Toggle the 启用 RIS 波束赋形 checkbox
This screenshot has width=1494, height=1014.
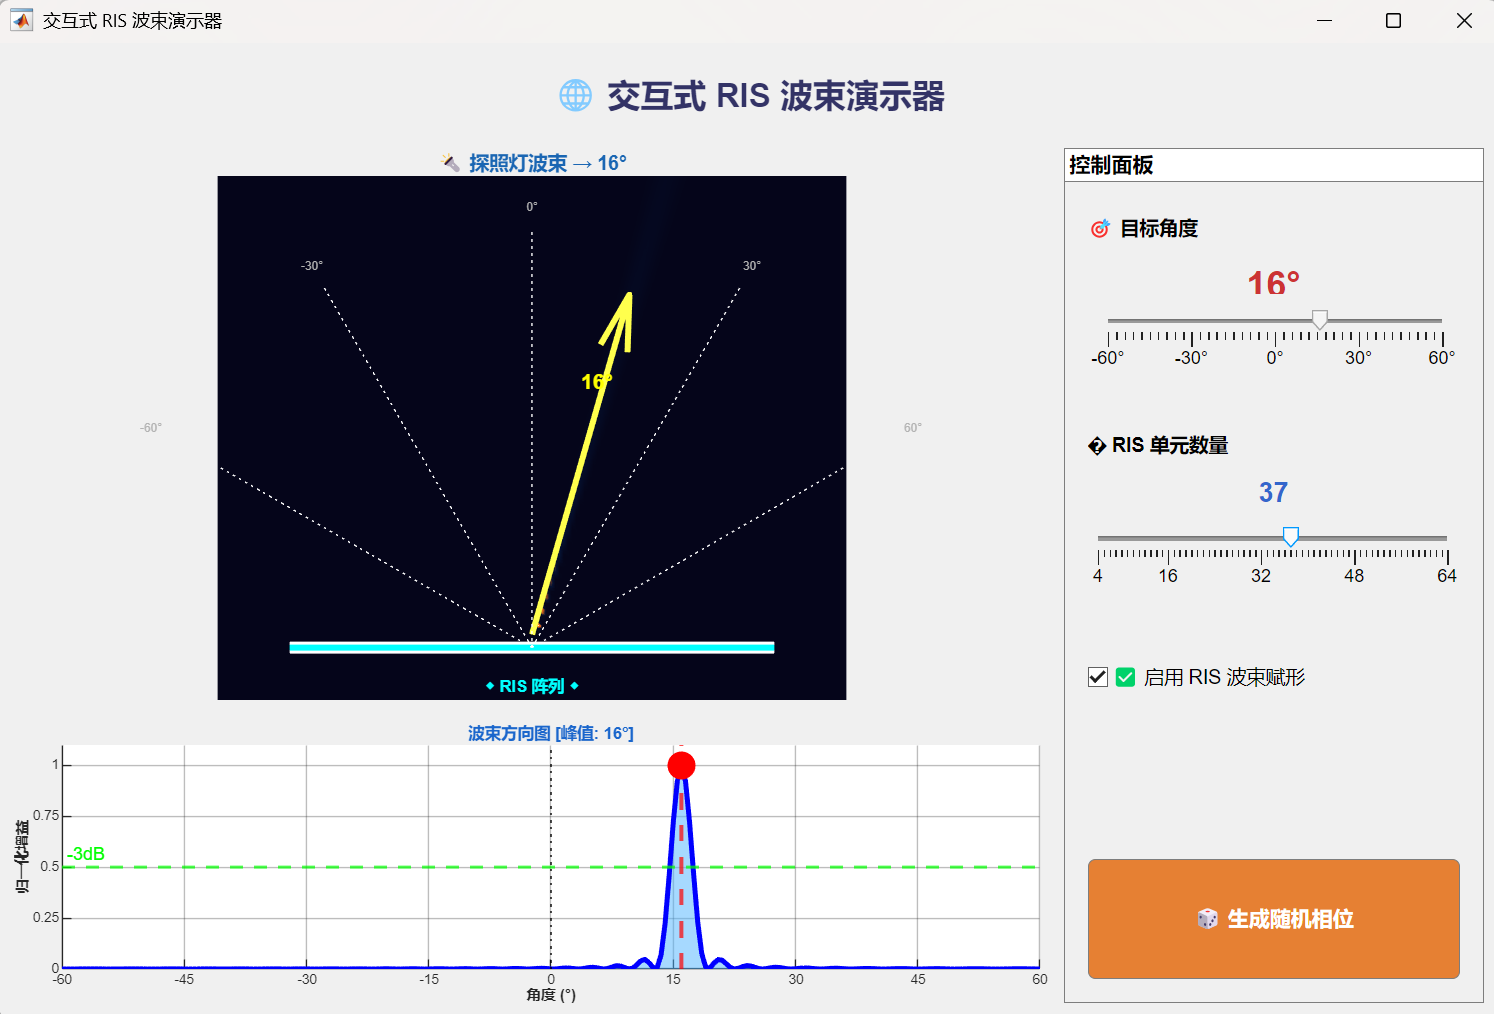pyautogui.click(x=1098, y=677)
